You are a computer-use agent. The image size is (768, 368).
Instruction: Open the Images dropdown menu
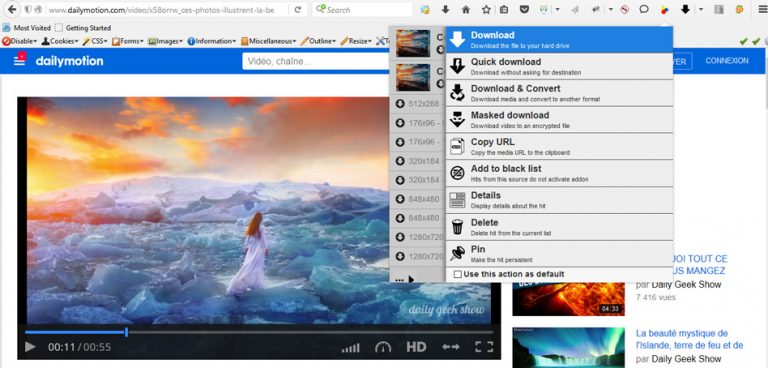coord(165,42)
